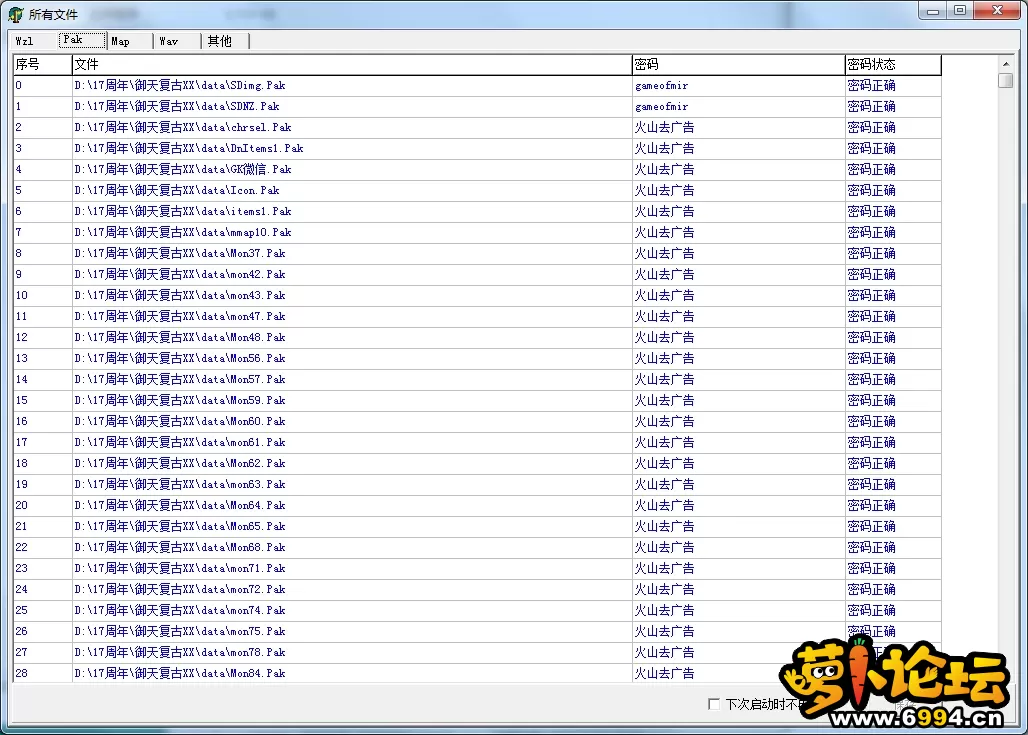
Task: Open the Map tab
Action: click(x=129, y=41)
